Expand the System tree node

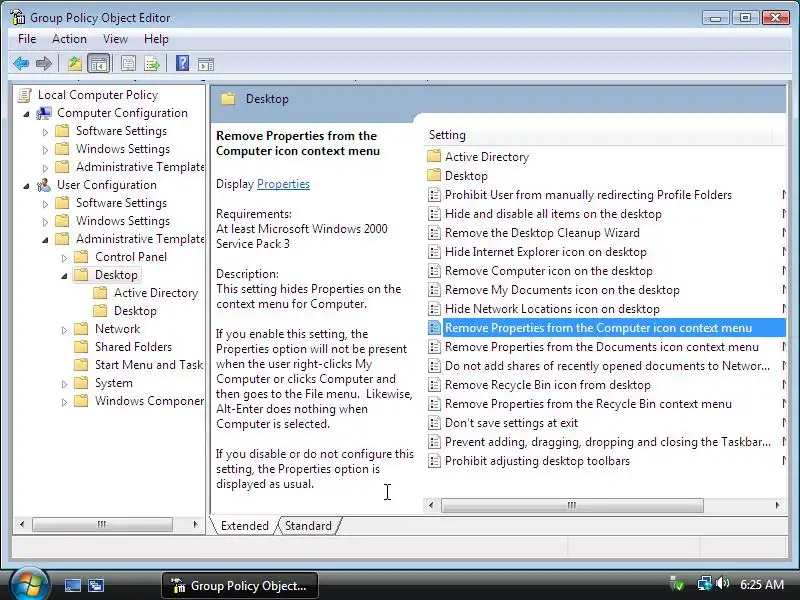64,384
